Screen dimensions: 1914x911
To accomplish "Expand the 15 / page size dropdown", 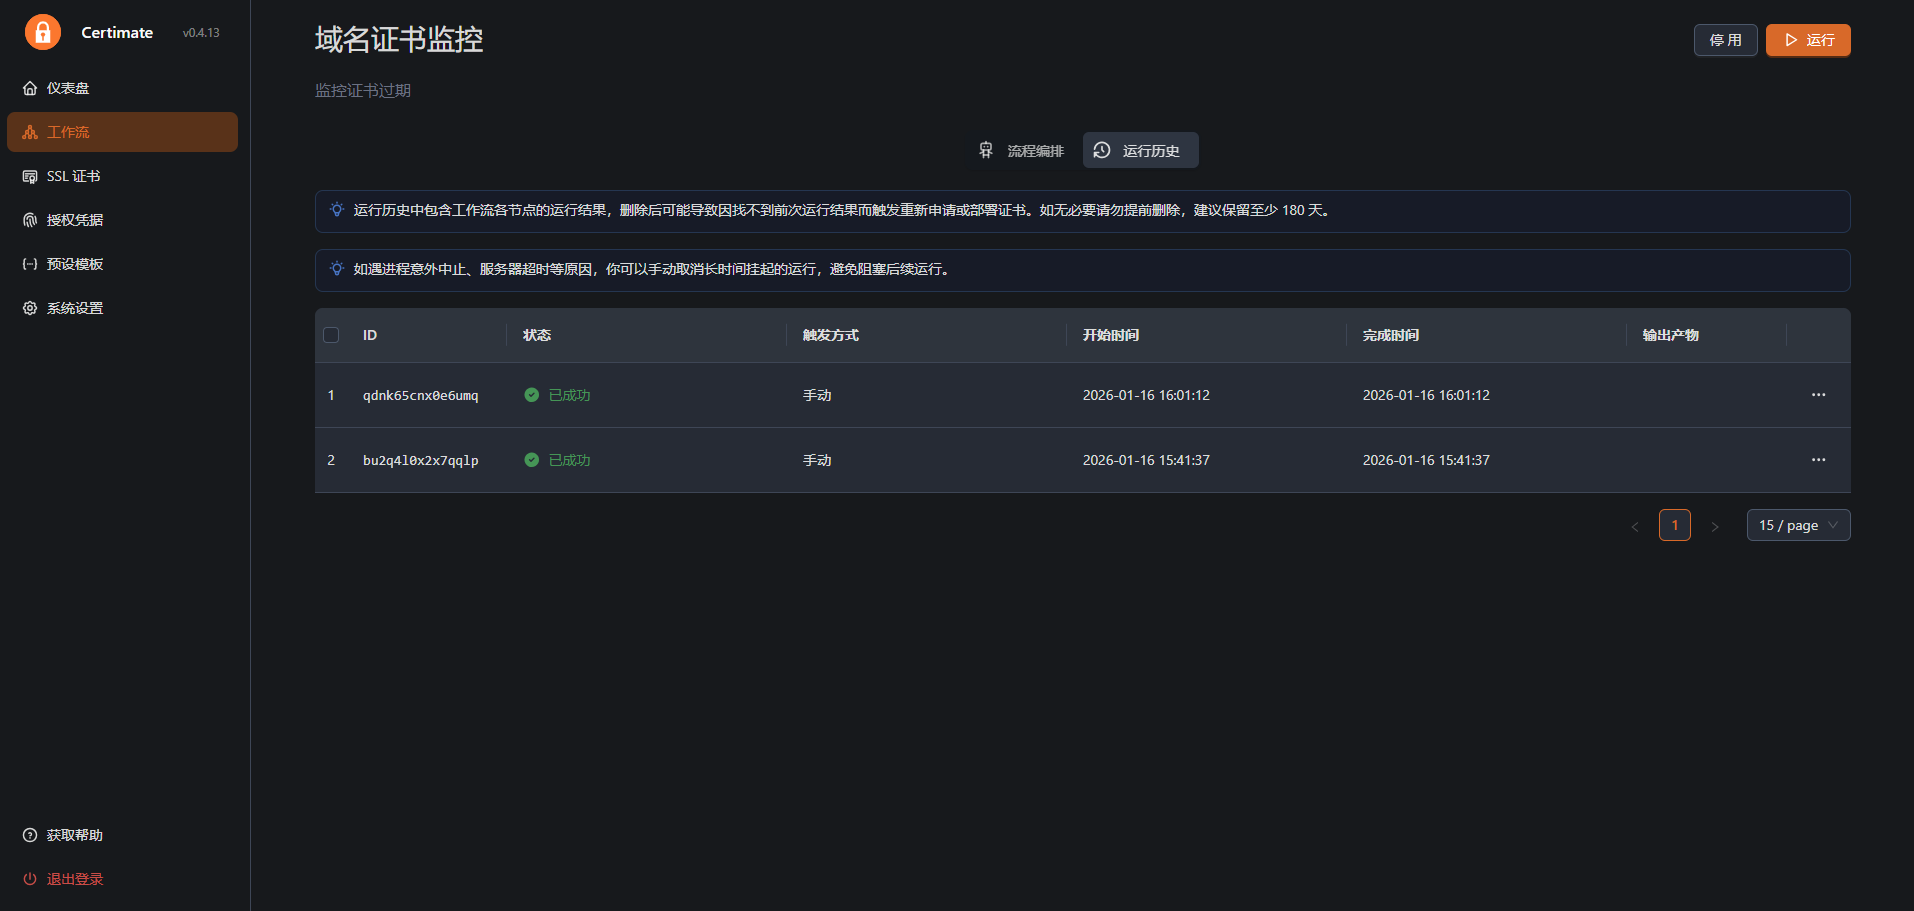I will pos(1798,526).
